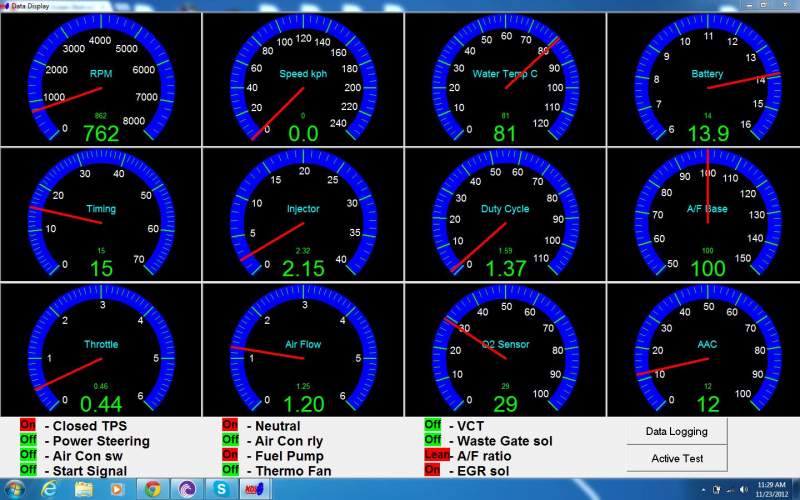Launch Windows Media Player from taskbar
Screen dimensions: 800x500
pyautogui.click(x=117, y=489)
